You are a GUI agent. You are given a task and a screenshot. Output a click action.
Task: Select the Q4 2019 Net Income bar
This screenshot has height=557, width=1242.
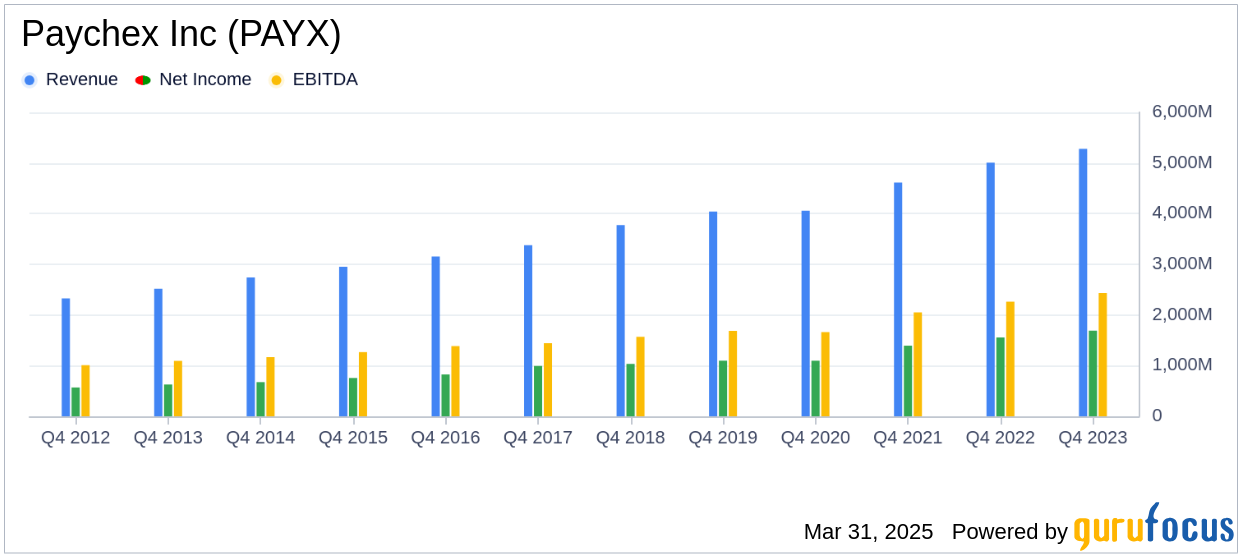click(x=723, y=389)
